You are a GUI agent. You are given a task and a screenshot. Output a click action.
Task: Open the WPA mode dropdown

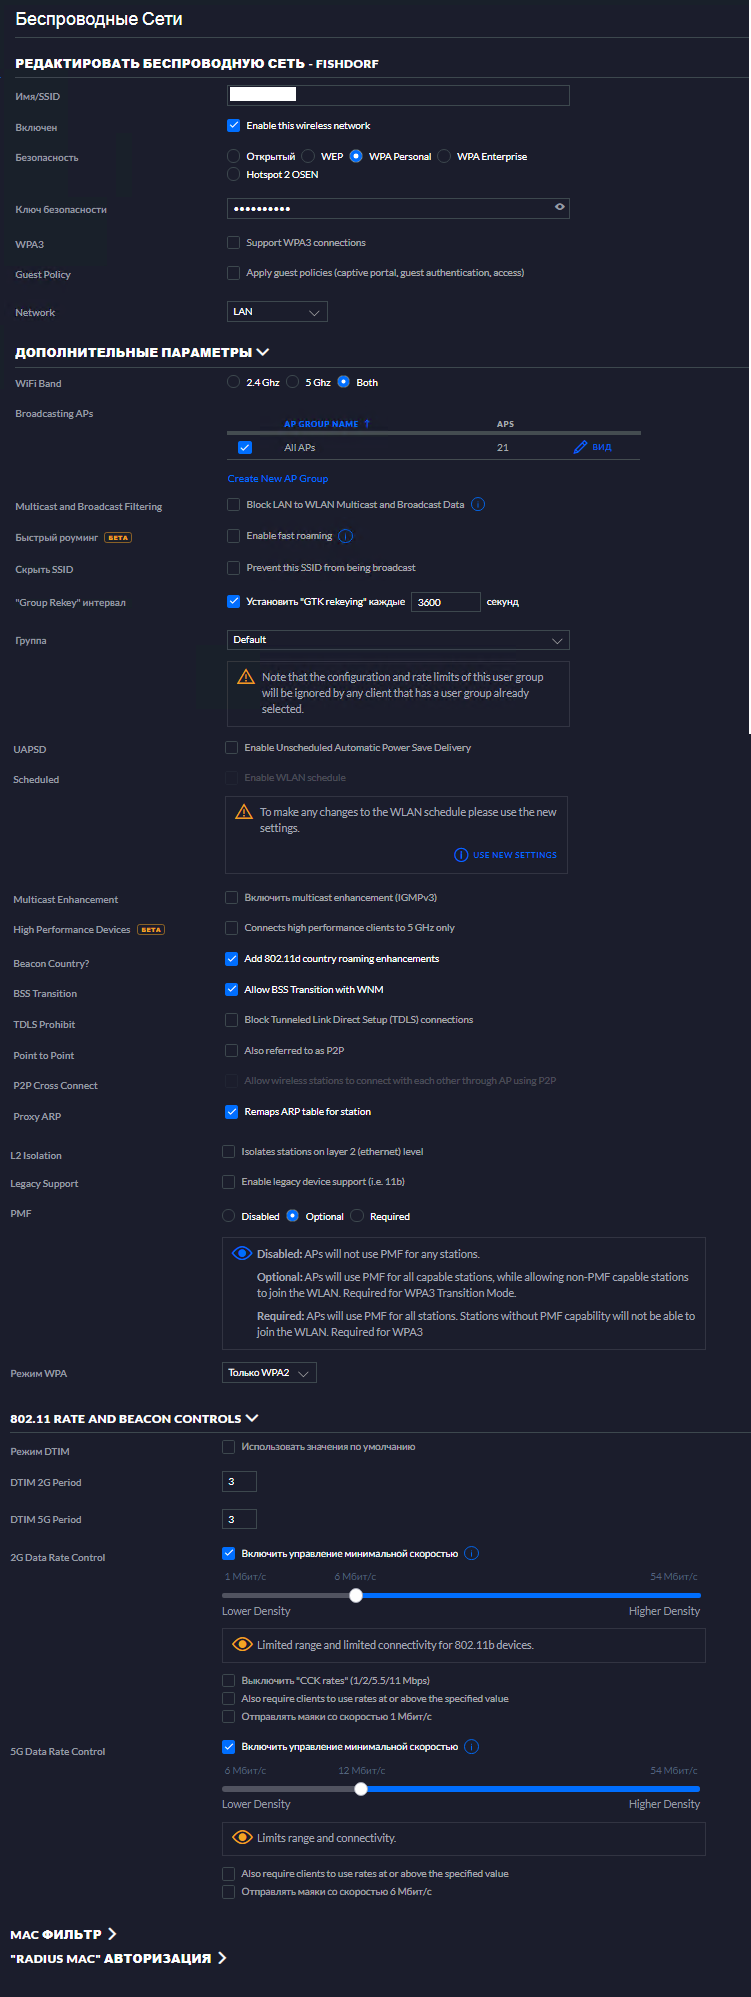point(269,1372)
